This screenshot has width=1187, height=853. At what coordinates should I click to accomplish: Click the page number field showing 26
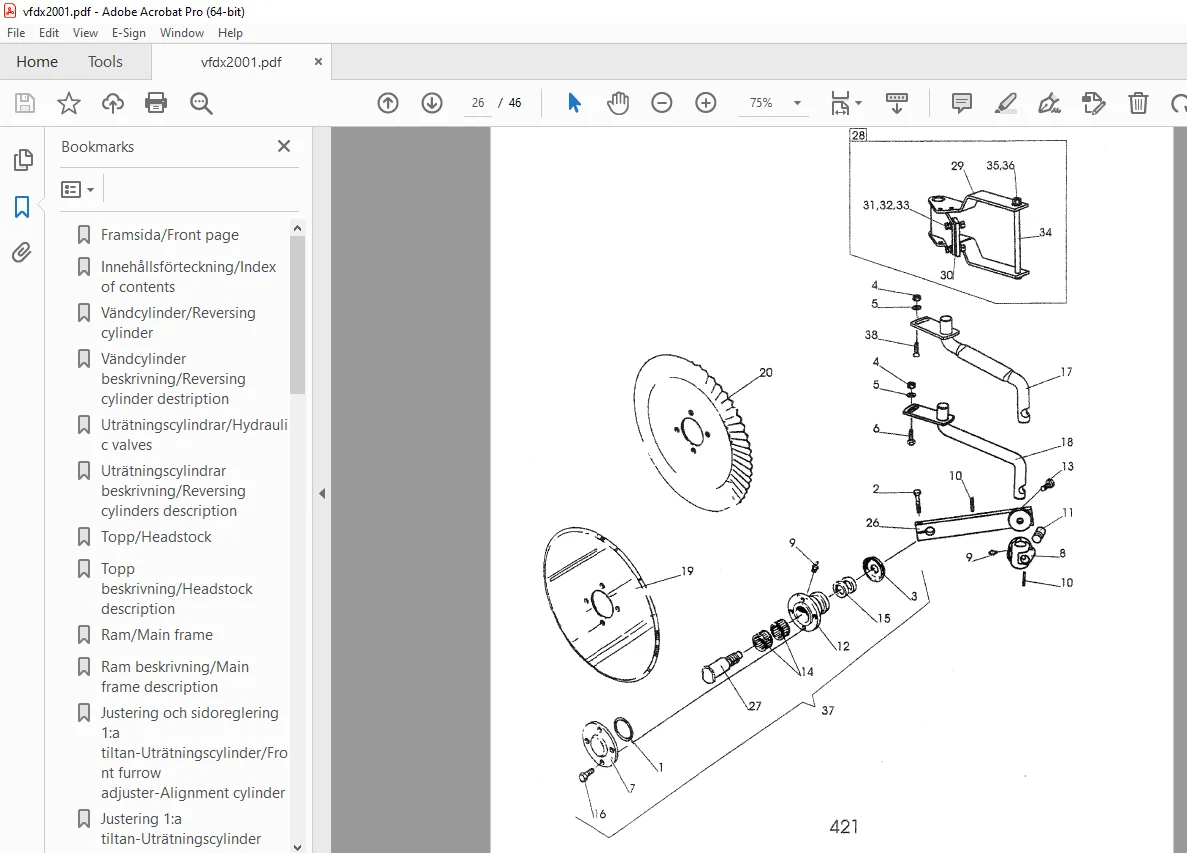click(478, 103)
